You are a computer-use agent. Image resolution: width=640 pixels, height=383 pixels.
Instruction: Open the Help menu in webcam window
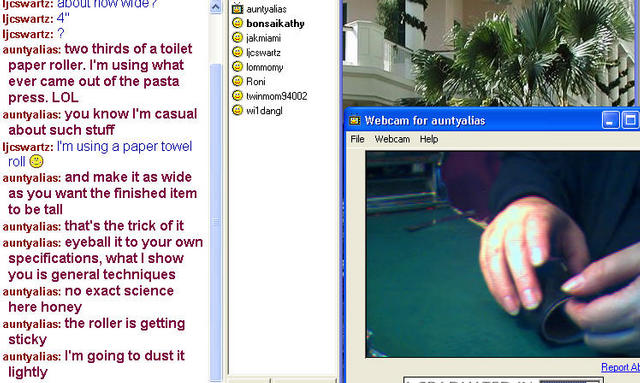[x=429, y=139]
